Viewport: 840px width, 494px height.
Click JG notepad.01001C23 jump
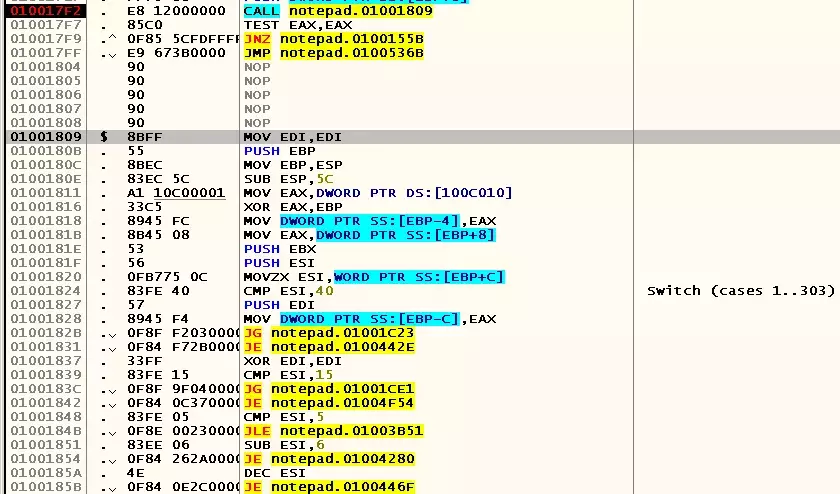tap(329, 333)
